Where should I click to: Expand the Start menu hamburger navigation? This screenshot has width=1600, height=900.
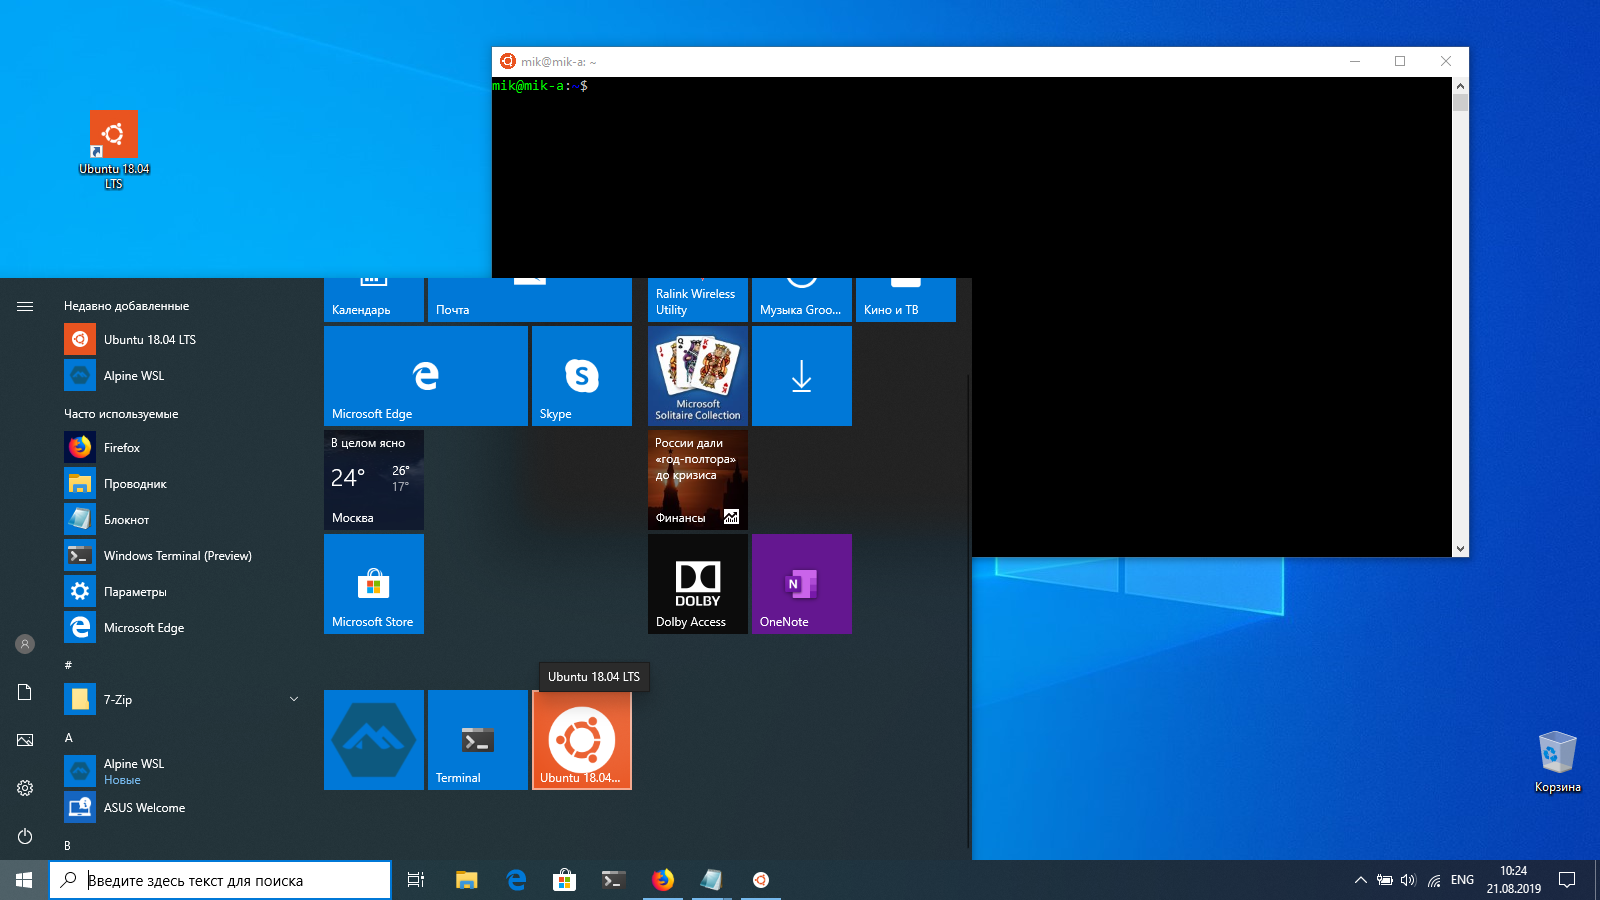[x=25, y=306]
